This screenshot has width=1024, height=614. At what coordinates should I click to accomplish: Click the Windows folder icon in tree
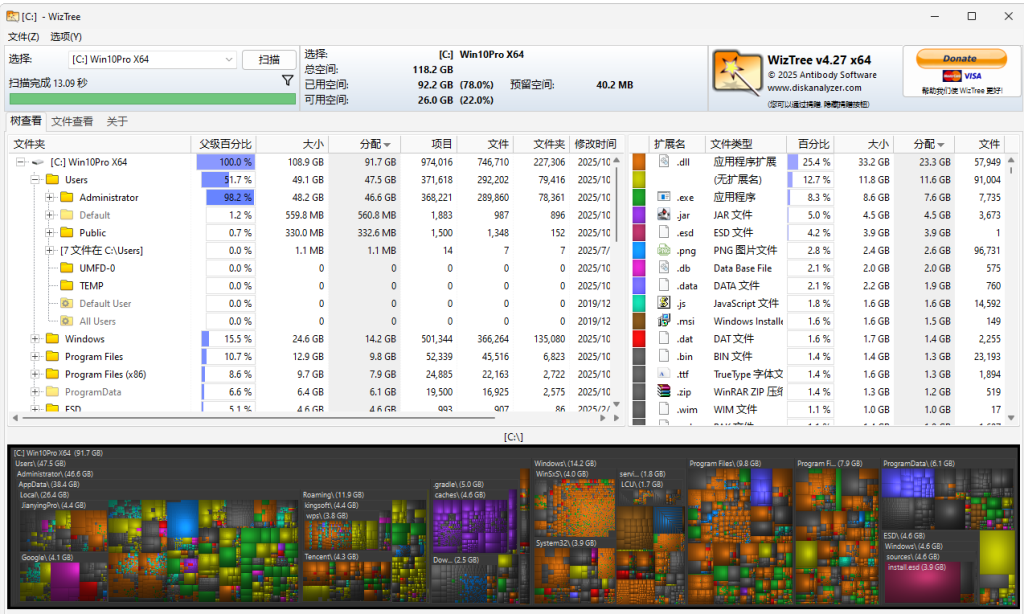[x=52, y=339]
